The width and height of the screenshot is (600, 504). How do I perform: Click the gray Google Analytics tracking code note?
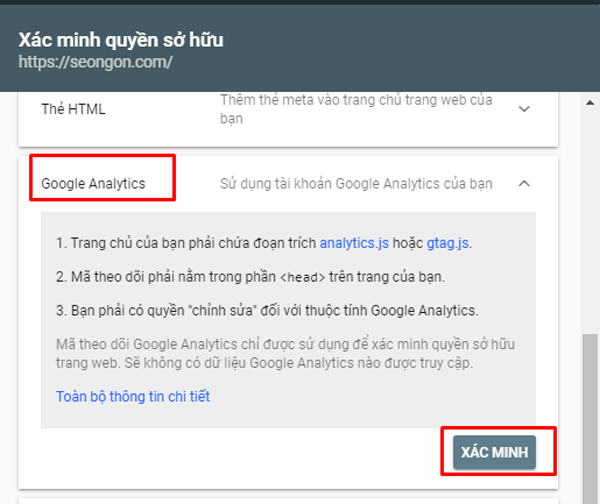[285, 353]
